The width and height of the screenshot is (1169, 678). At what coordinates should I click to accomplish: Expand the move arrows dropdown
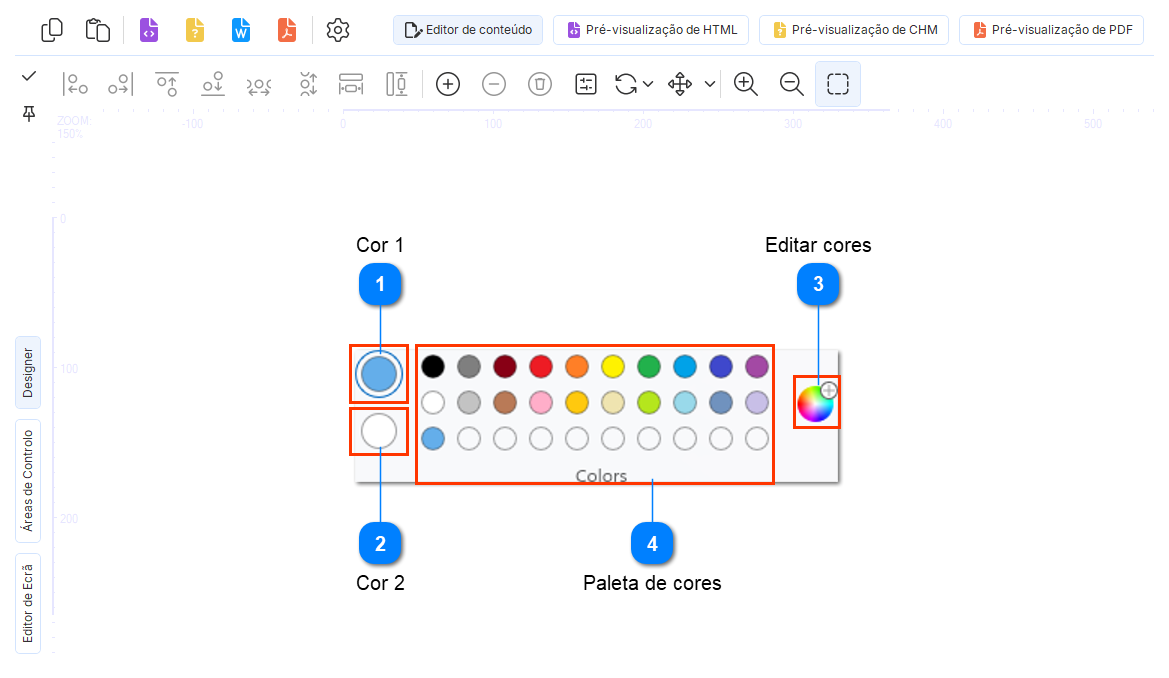710,85
